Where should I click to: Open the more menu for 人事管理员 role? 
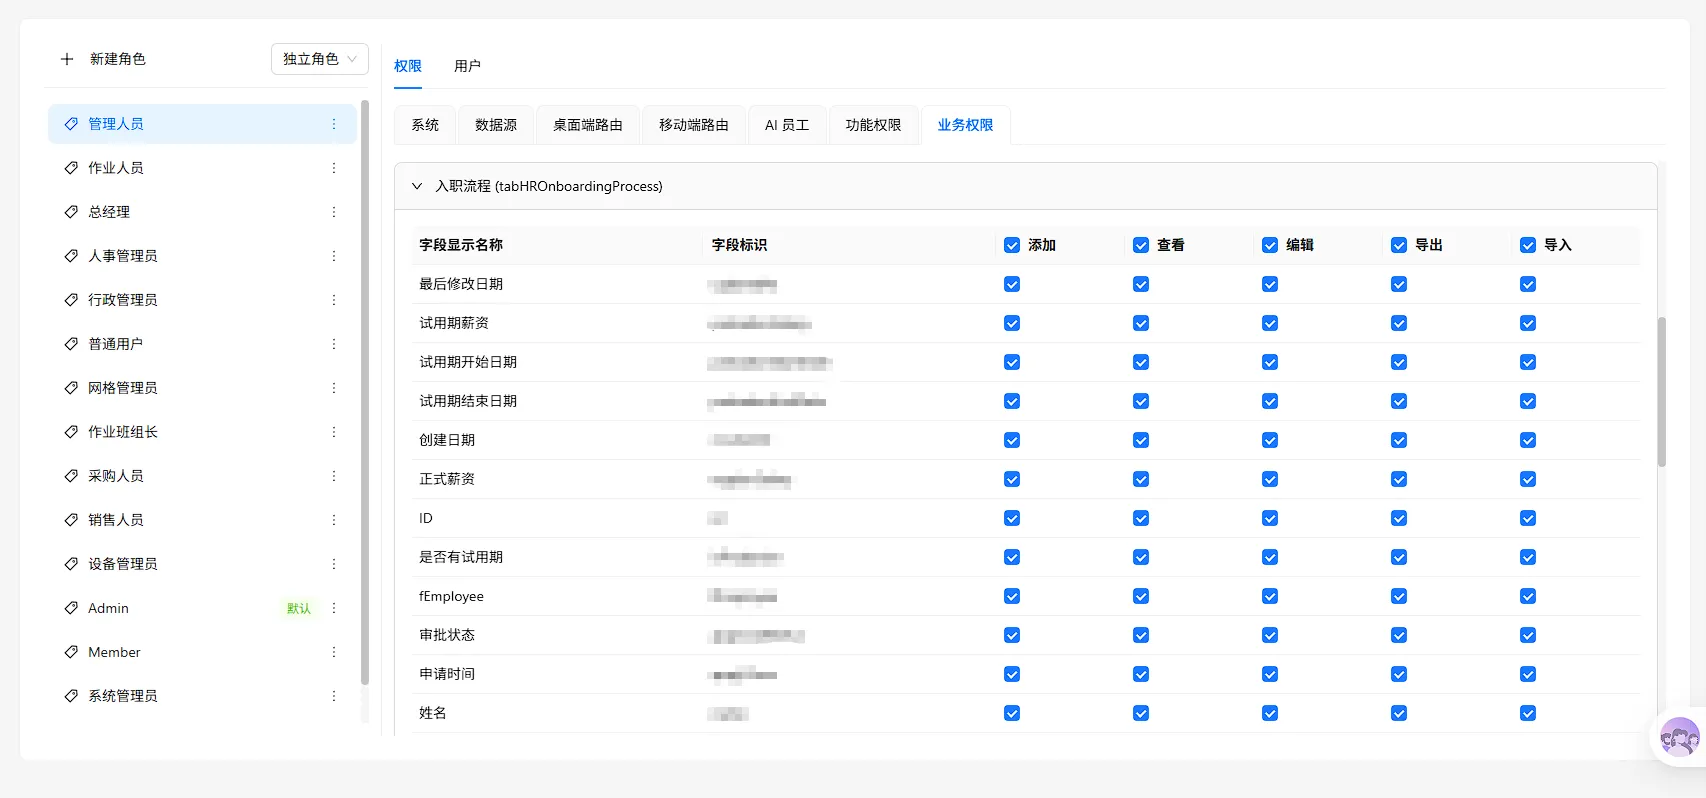(x=334, y=256)
